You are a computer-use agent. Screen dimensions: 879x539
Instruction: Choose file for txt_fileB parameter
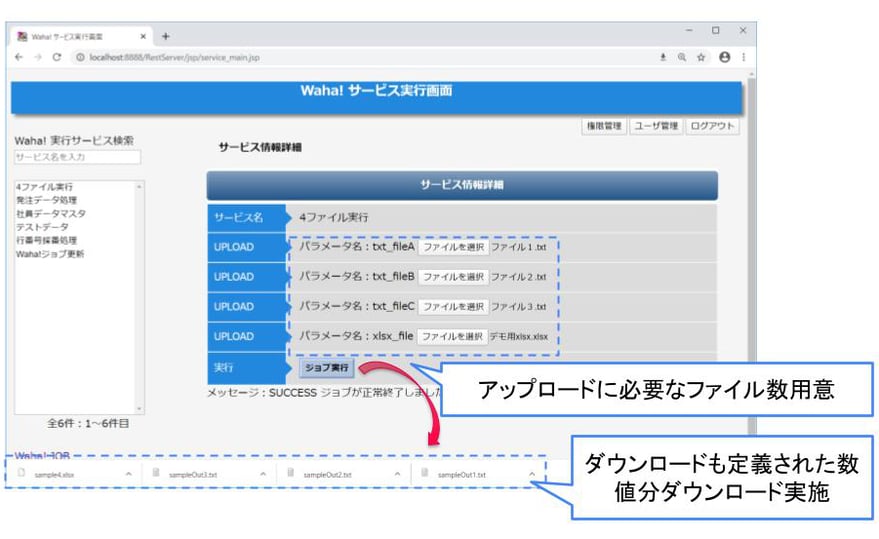pos(454,277)
